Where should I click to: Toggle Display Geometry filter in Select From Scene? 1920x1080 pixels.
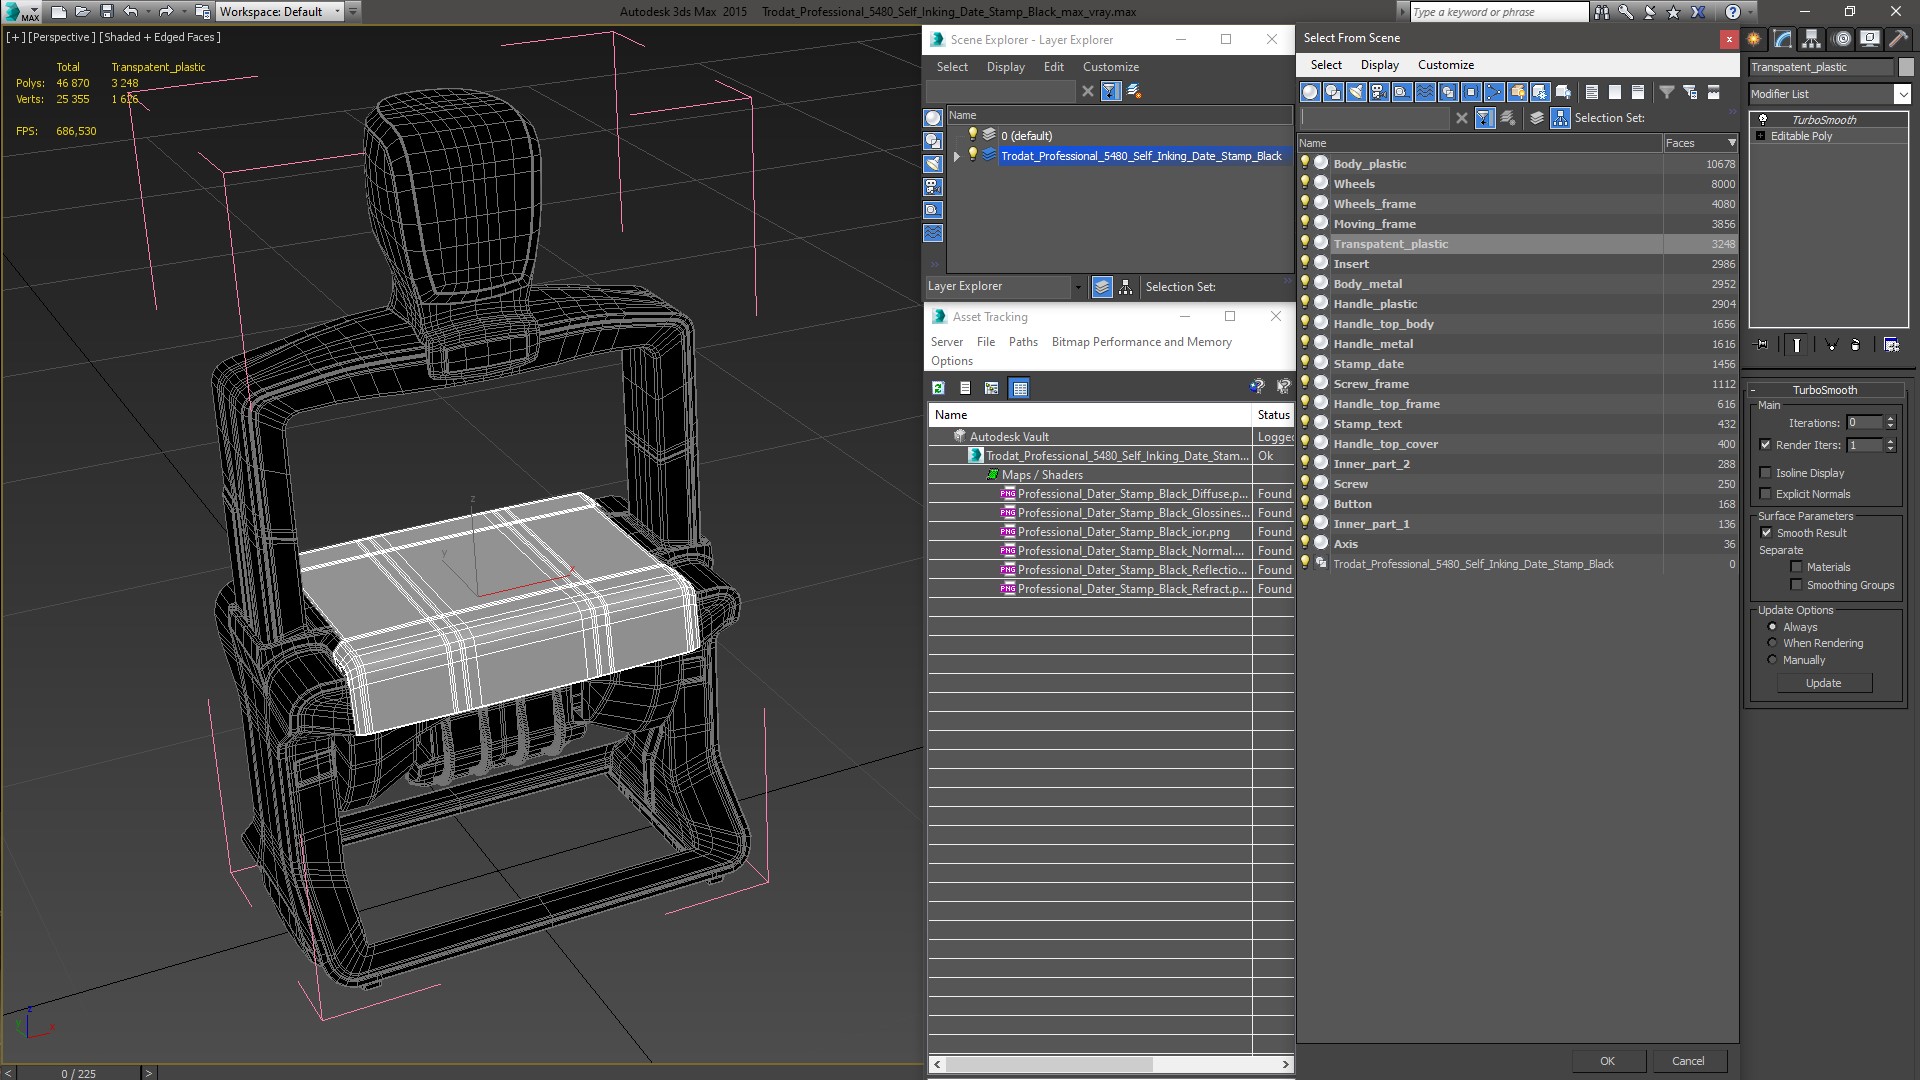[x=1310, y=92]
